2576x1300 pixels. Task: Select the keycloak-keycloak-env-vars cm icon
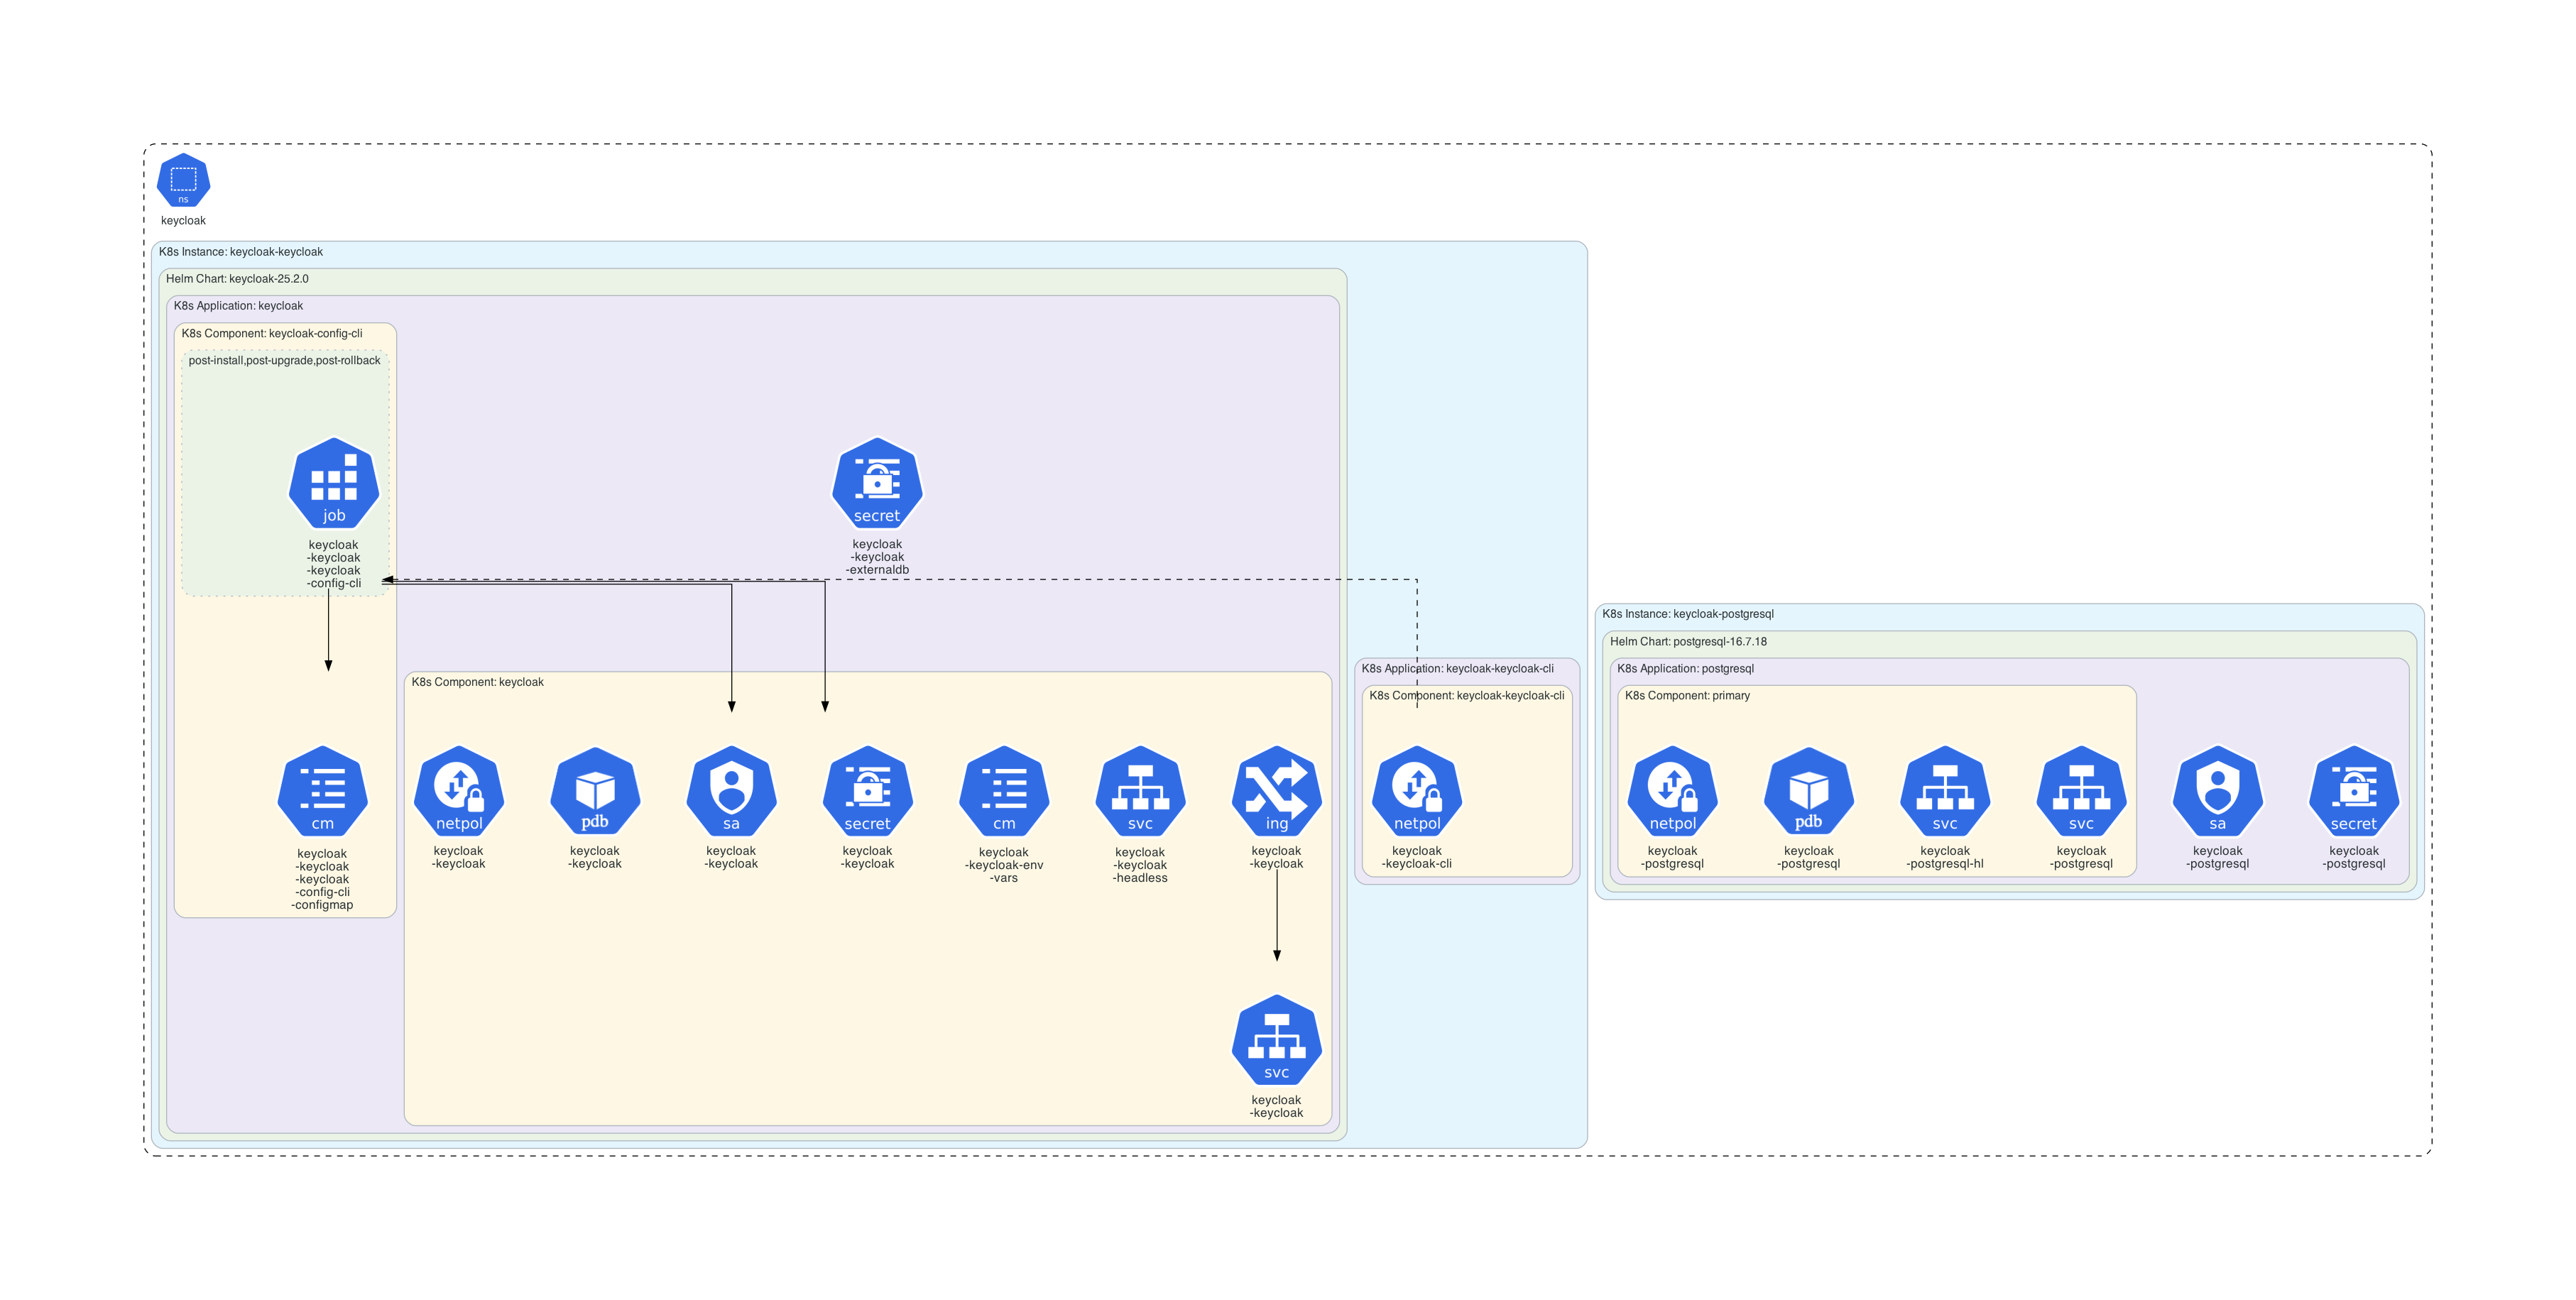(x=1003, y=793)
